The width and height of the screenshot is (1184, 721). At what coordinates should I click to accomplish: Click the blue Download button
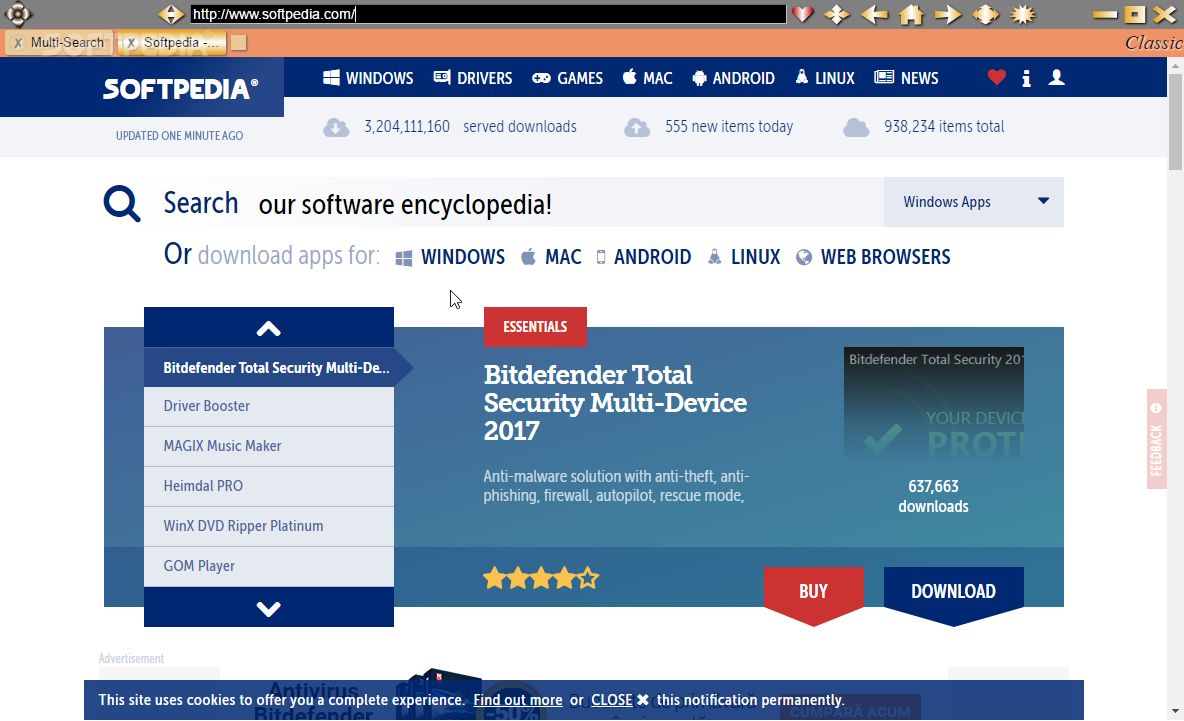[x=954, y=595]
